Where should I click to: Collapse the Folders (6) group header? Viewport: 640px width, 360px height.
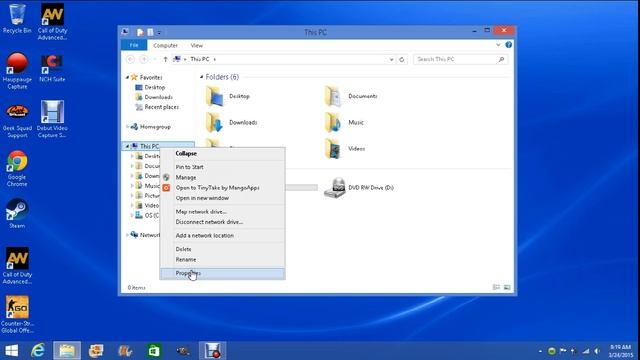[x=202, y=77]
